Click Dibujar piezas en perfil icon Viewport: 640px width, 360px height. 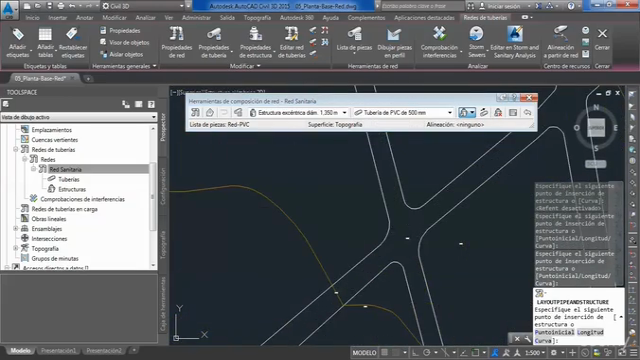click(394, 34)
